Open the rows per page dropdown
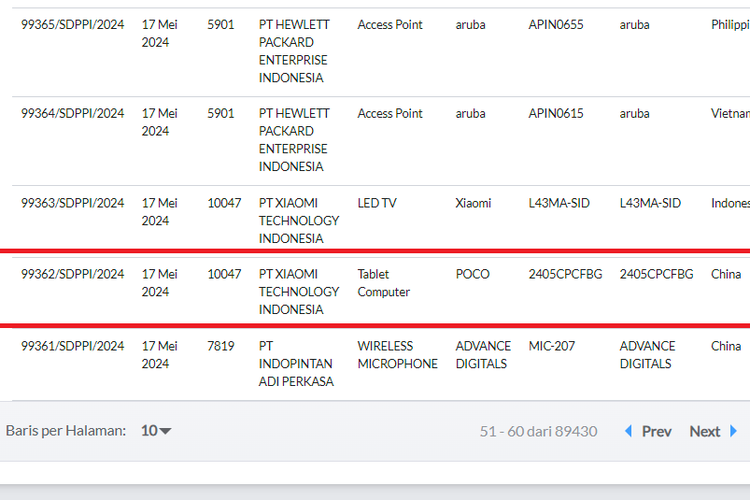 (156, 431)
